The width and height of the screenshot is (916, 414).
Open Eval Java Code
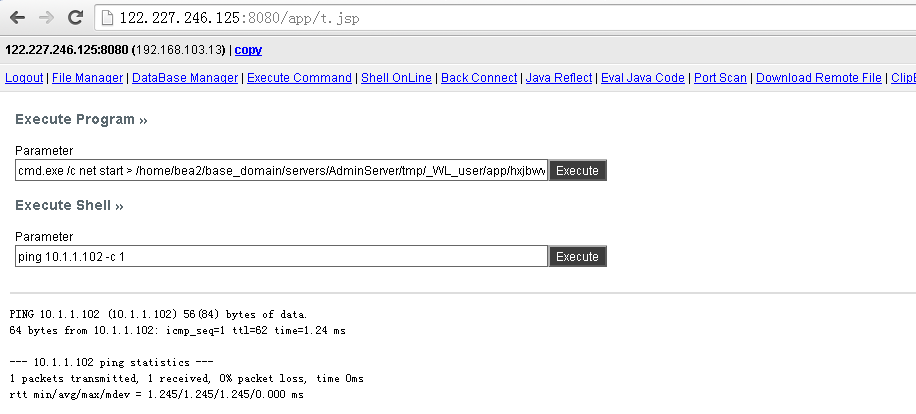coord(643,78)
